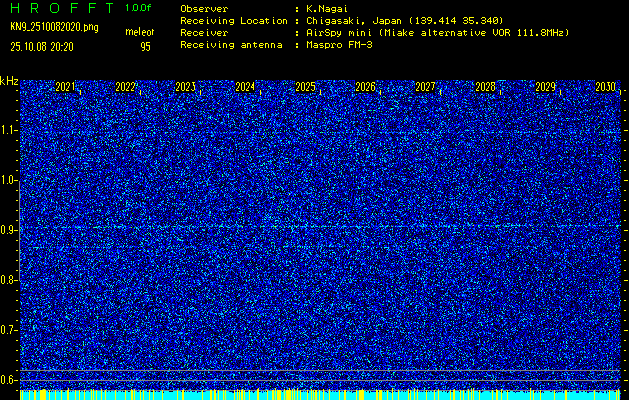Click the 2021 time marker
This screenshot has width=629, height=400.
(x=65, y=88)
